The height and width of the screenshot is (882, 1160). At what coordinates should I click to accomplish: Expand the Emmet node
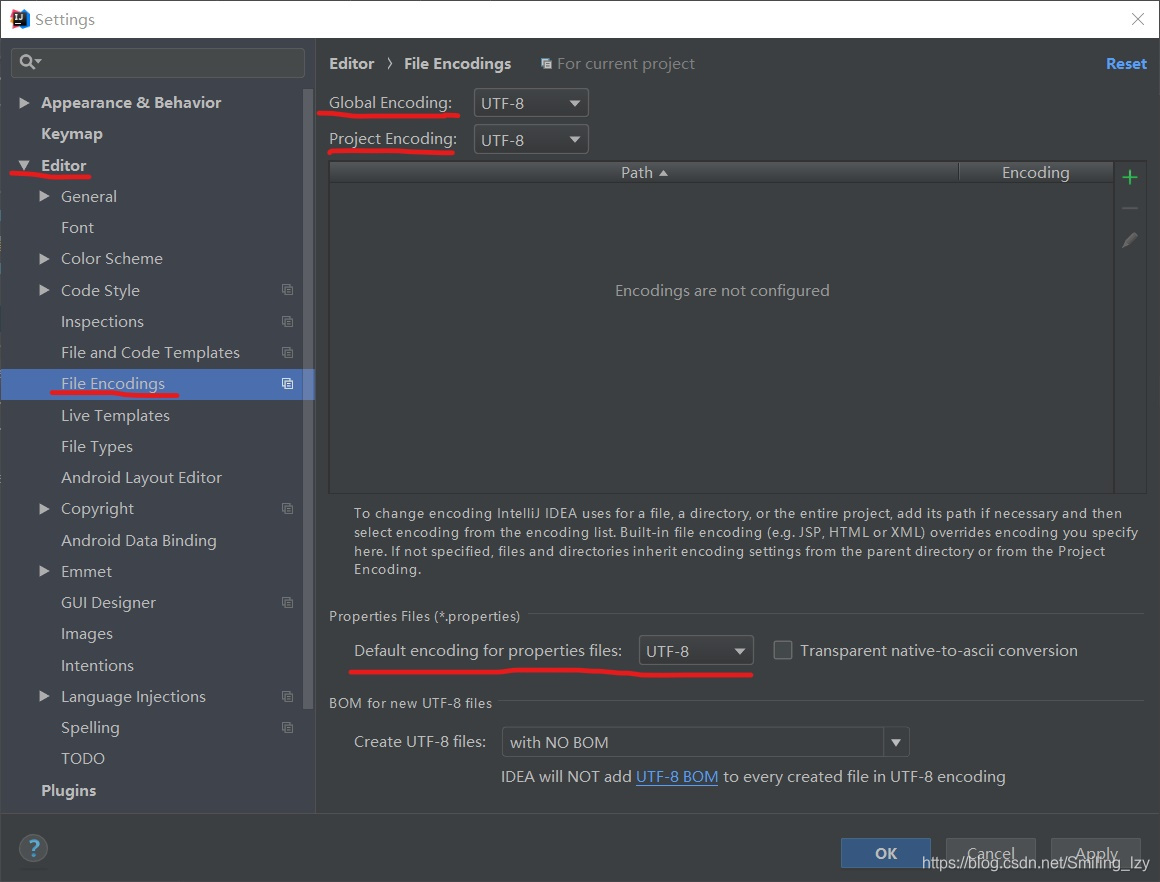click(x=44, y=571)
